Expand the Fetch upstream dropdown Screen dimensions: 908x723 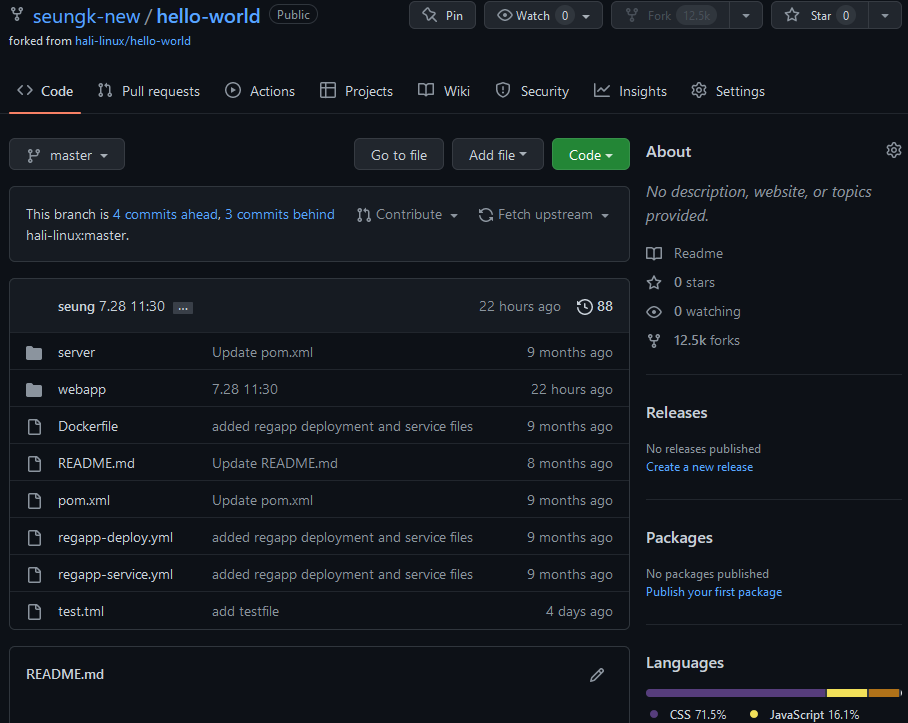pyautogui.click(x=543, y=215)
